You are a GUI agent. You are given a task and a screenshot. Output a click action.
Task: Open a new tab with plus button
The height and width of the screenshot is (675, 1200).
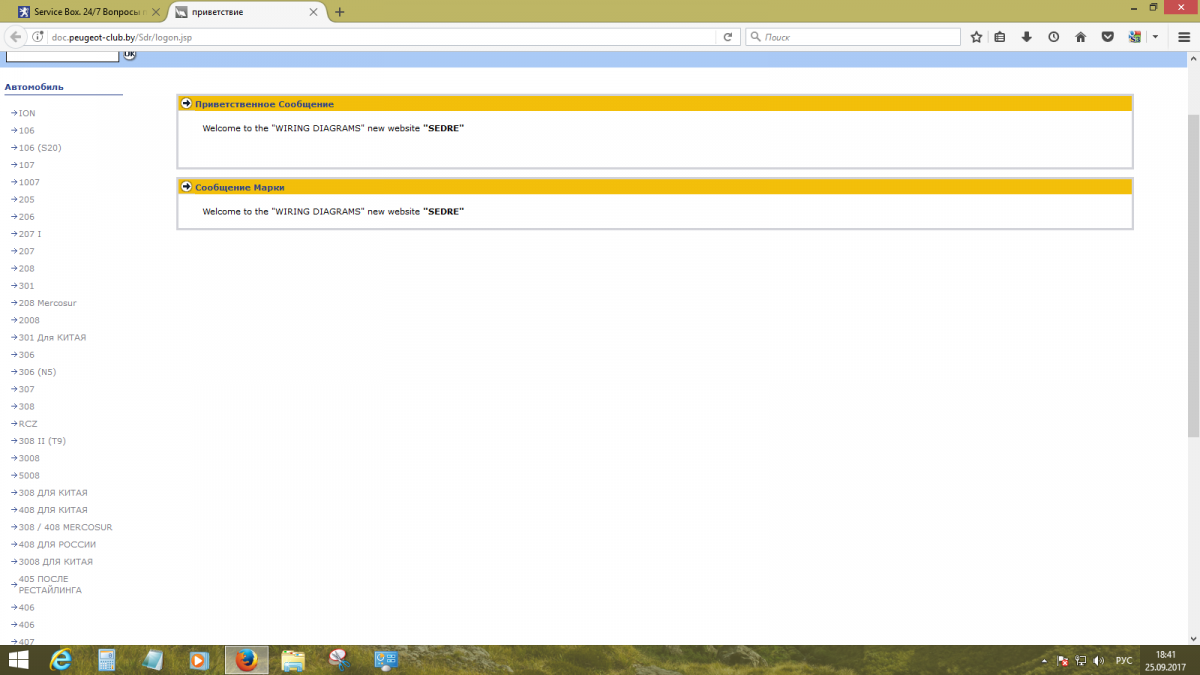340,12
